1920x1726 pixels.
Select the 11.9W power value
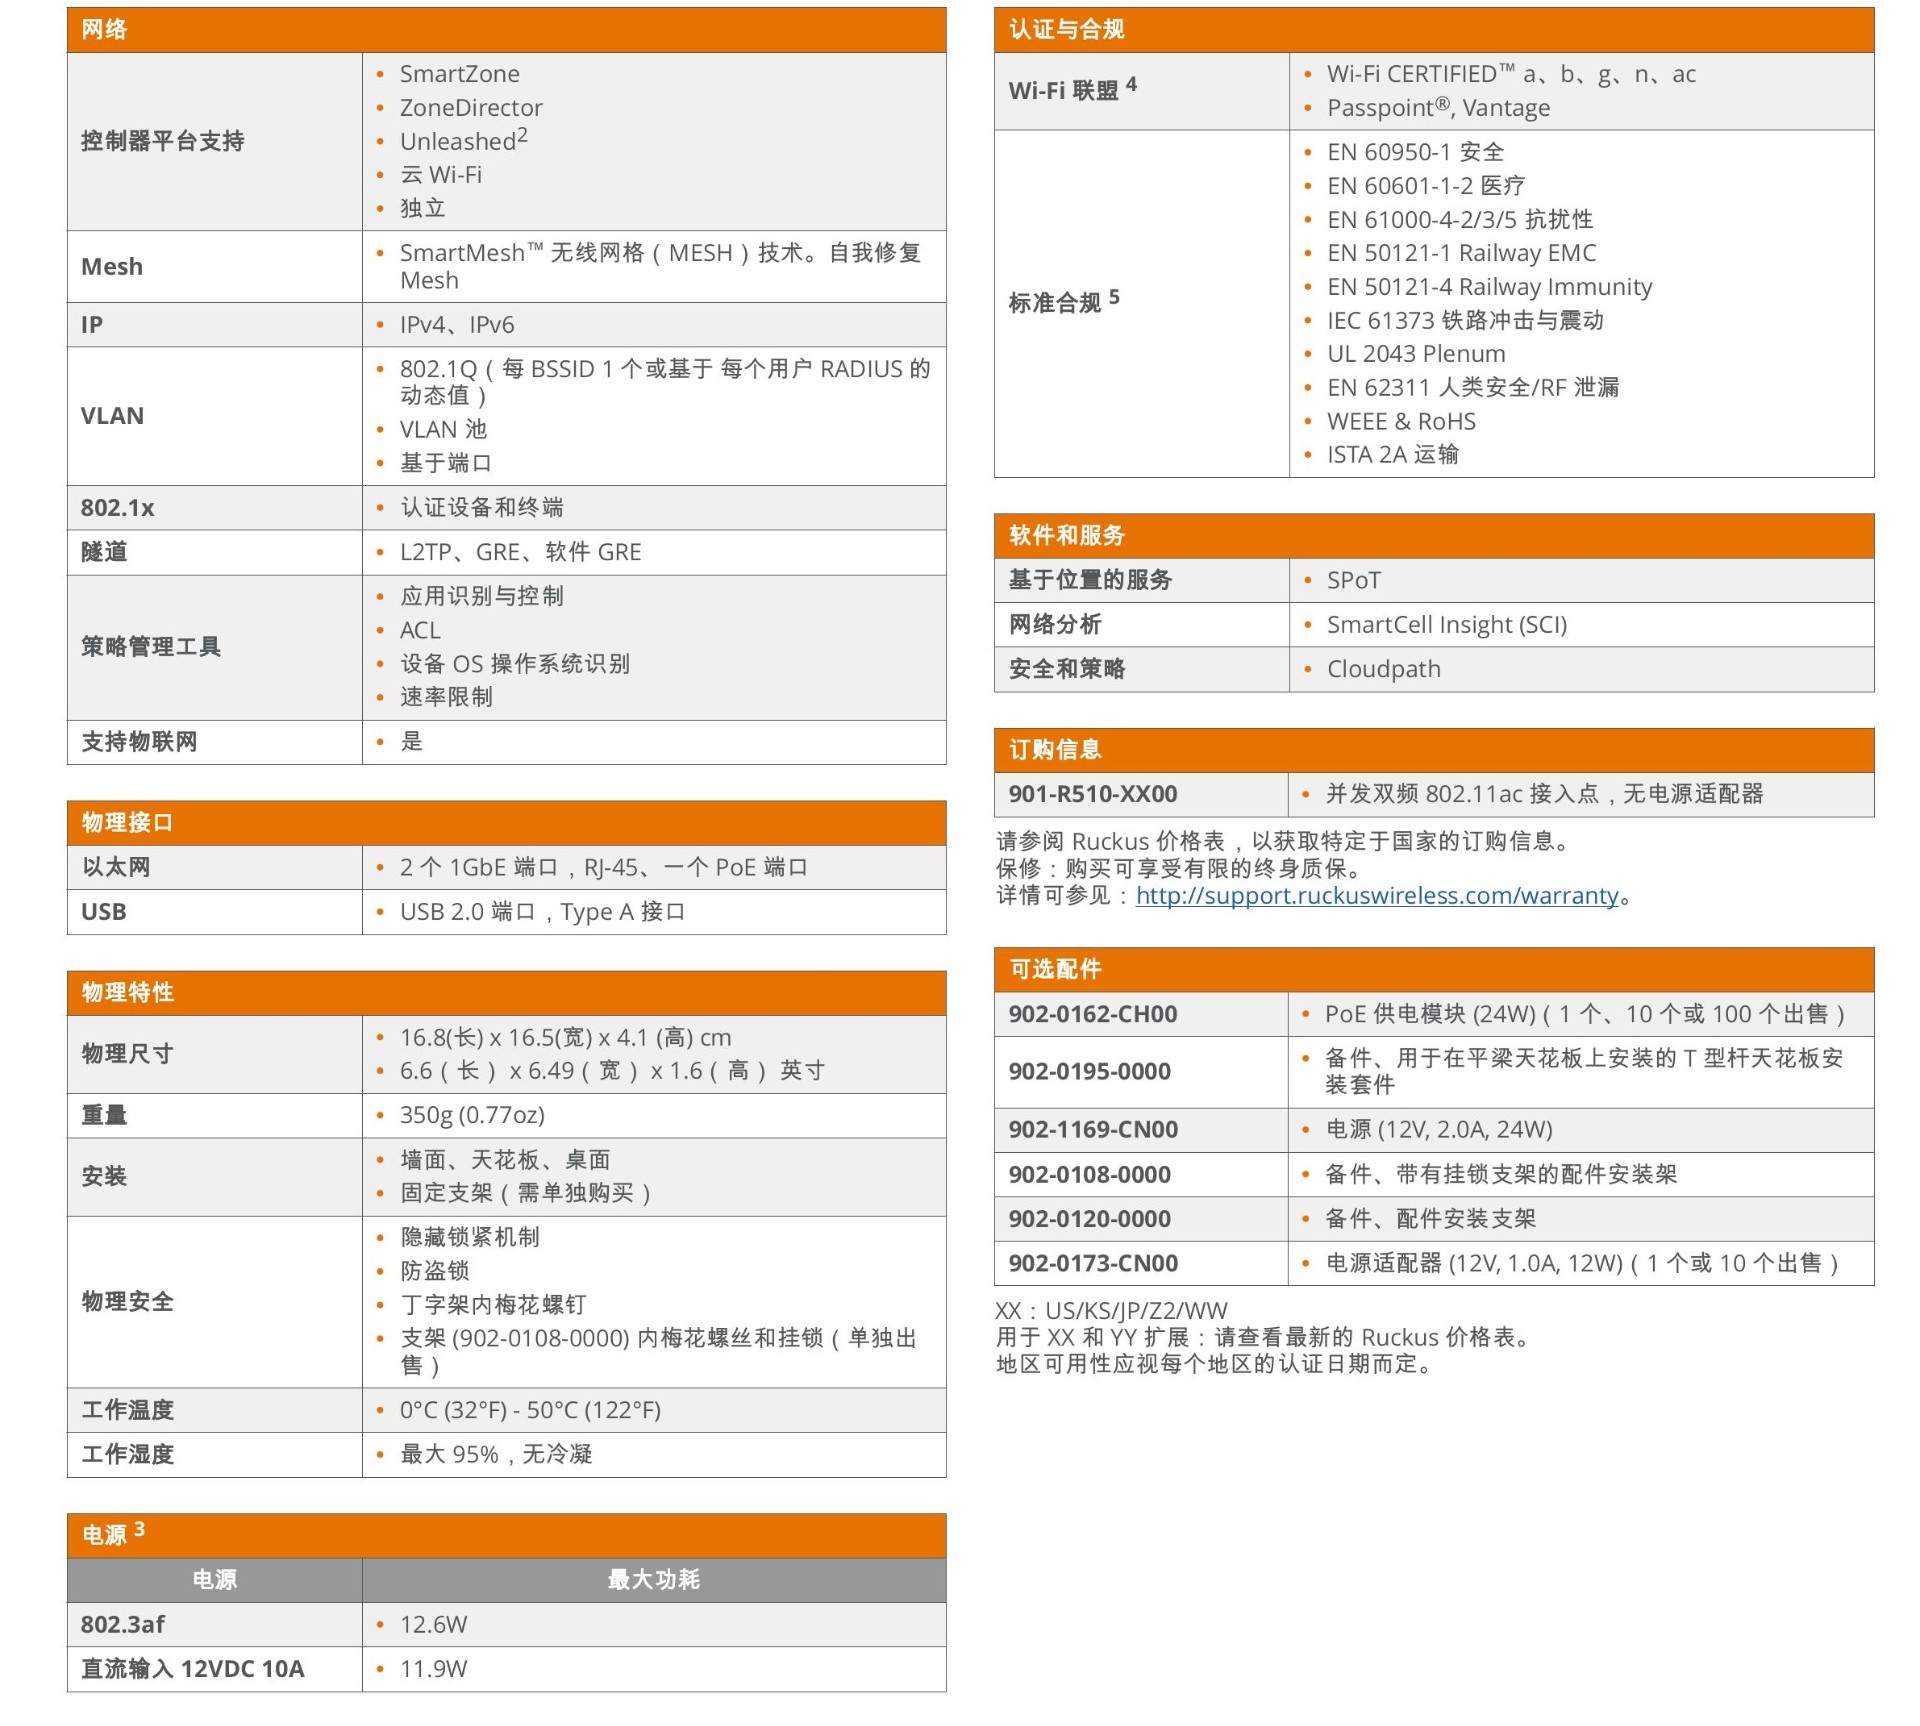[x=433, y=1669]
